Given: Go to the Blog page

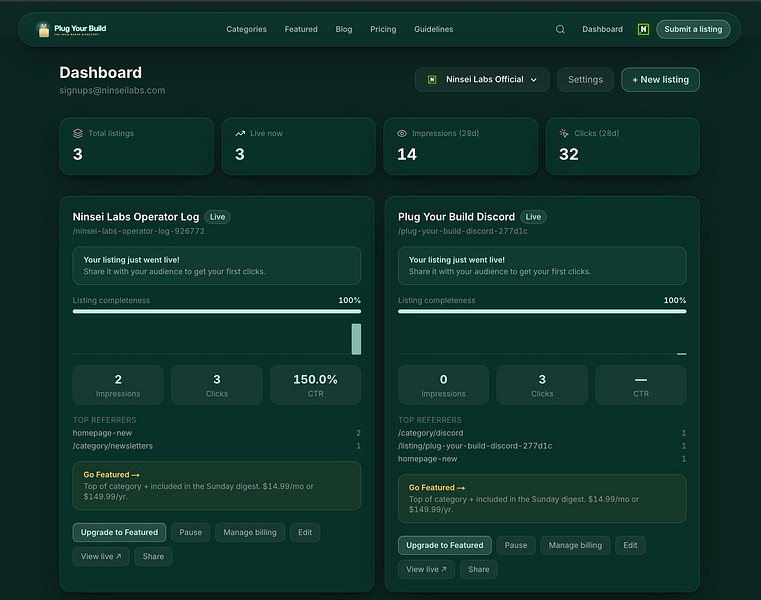Looking at the screenshot, I should 344,29.
